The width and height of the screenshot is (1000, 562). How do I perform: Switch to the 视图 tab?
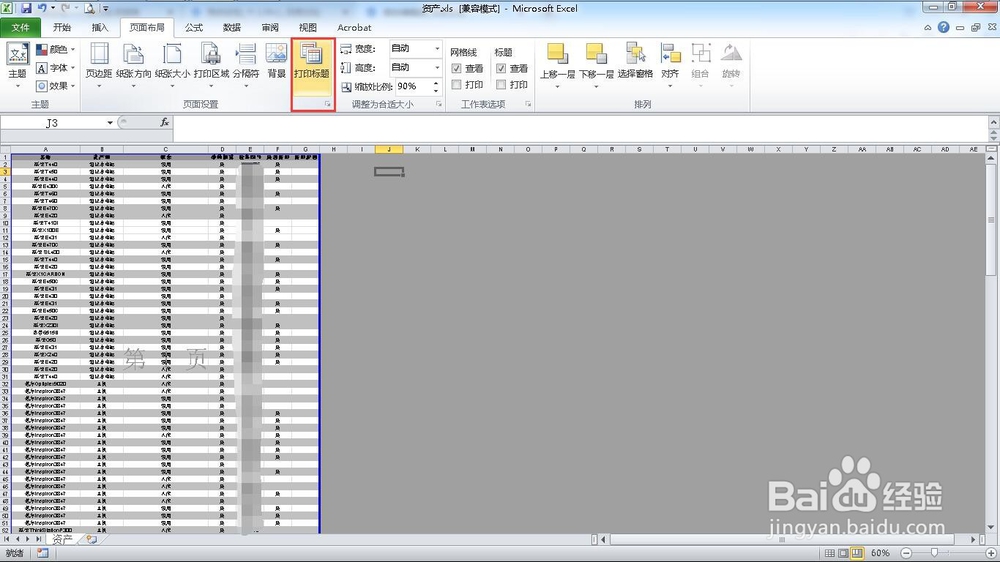coord(308,27)
